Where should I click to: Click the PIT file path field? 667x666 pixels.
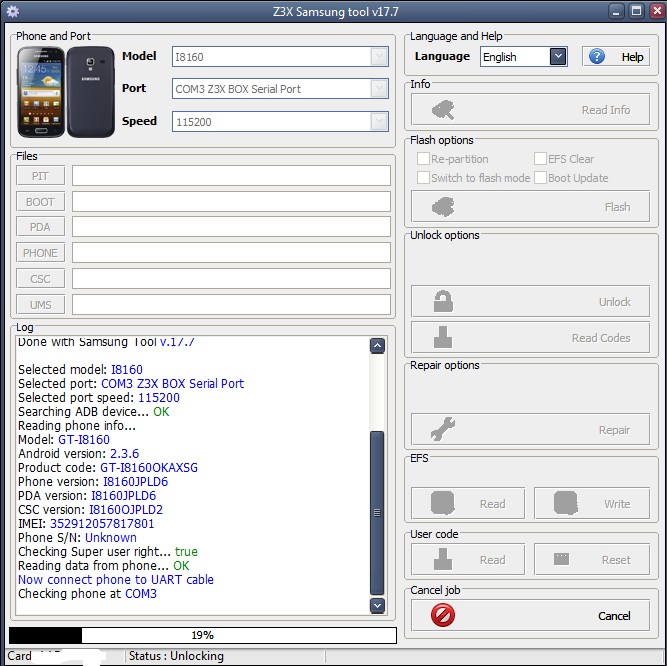click(231, 176)
